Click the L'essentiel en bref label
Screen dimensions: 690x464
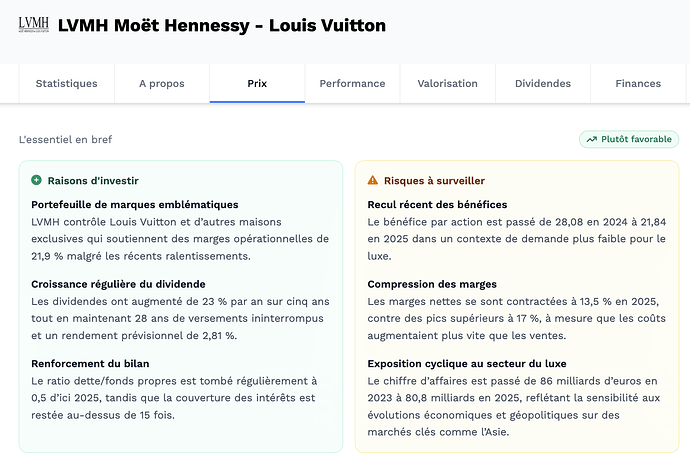click(x=65, y=140)
